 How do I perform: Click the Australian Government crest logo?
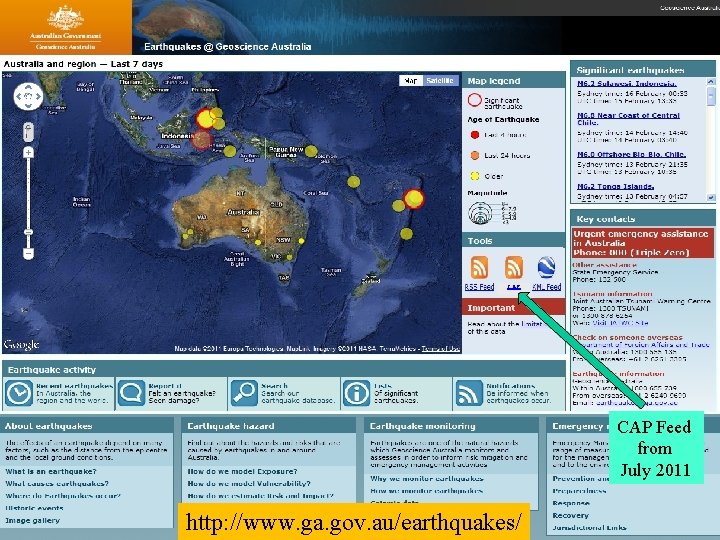[x=65, y=17]
